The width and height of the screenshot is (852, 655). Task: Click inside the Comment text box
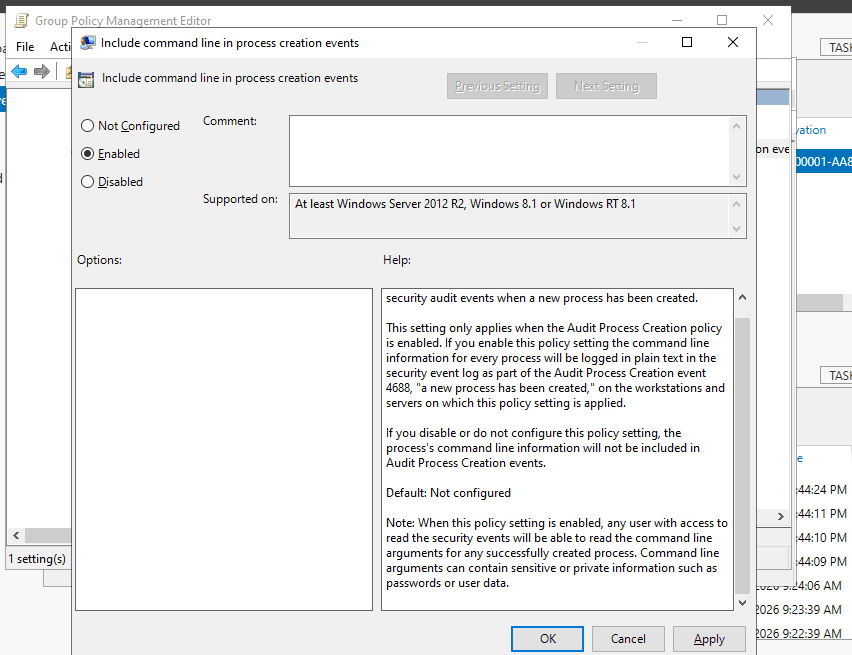[x=510, y=151]
